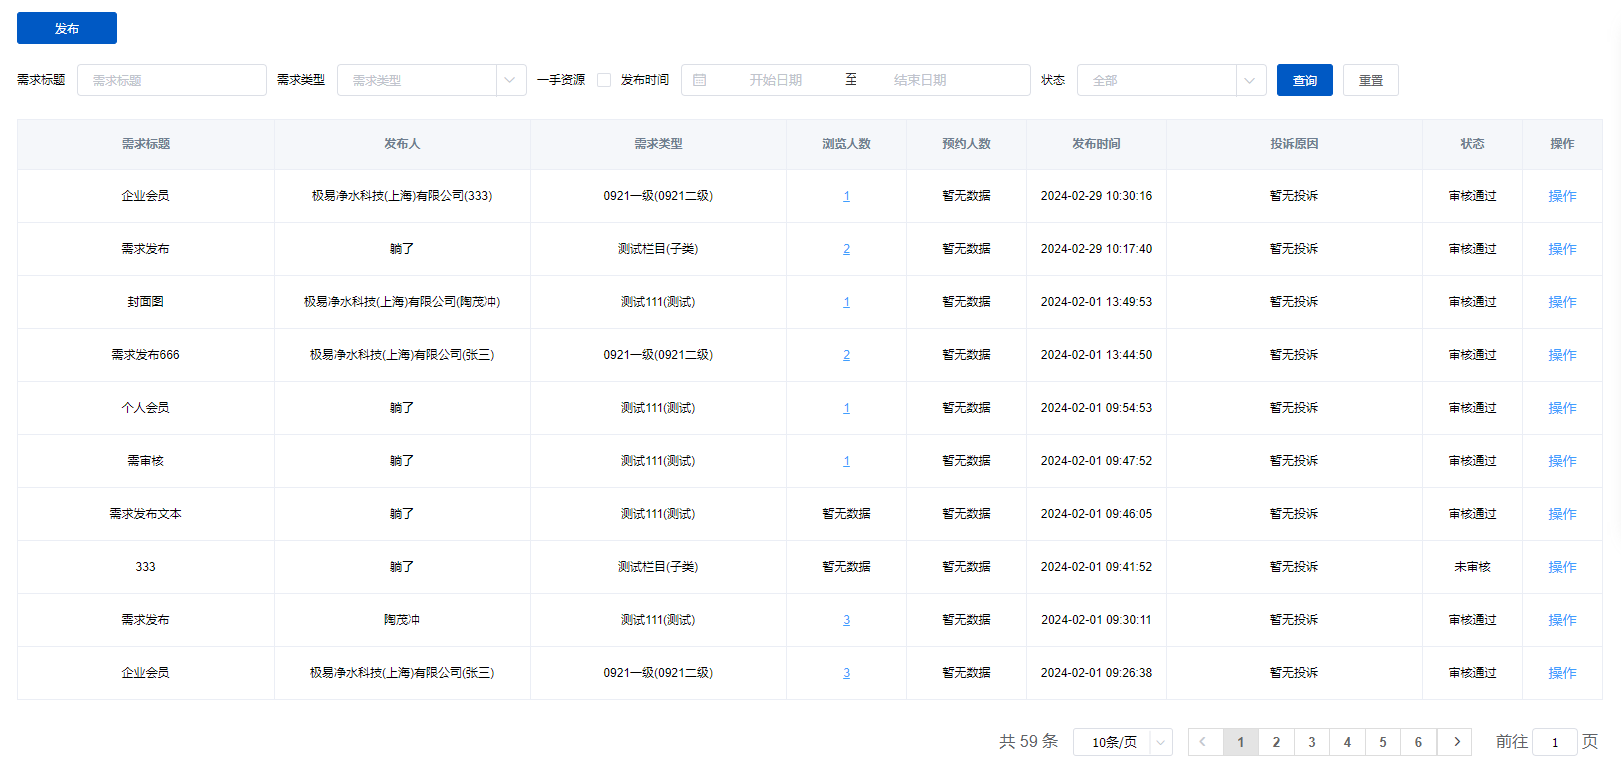Go to next page using right arrow
This screenshot has width=1621, height=770.
pyautogui.click(x=1456, y=742)
